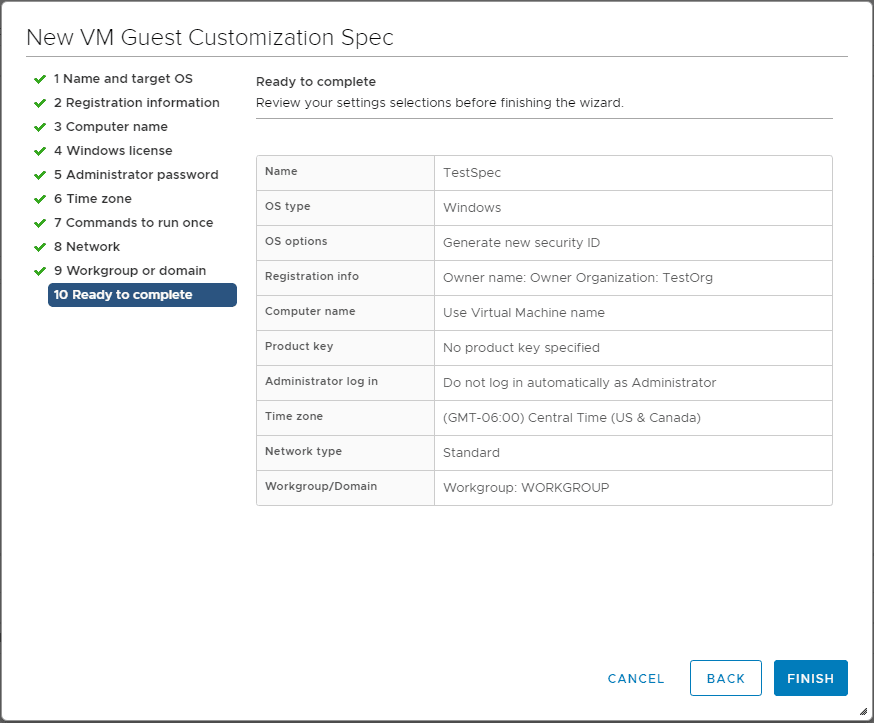Open step 1 Name and target OS
This screenshot has height=723, width=874.
tap(123, 79)
